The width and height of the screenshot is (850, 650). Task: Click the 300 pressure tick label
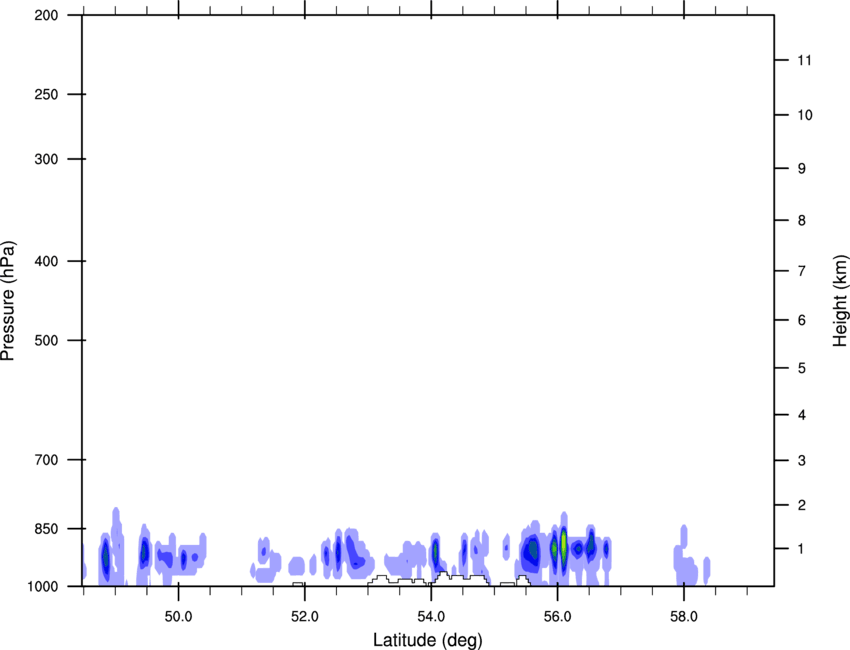pyautogui.click(x=46, y=159)
